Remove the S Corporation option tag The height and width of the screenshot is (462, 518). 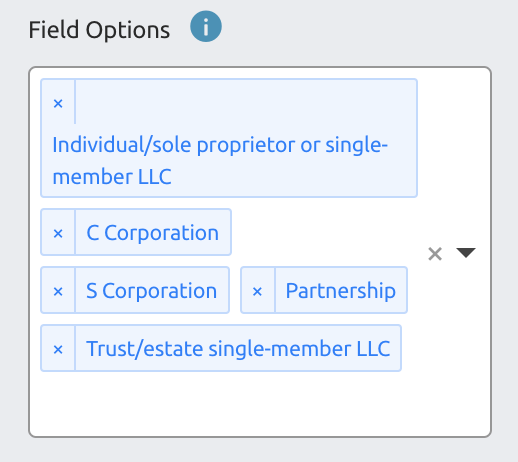(58, 291)
